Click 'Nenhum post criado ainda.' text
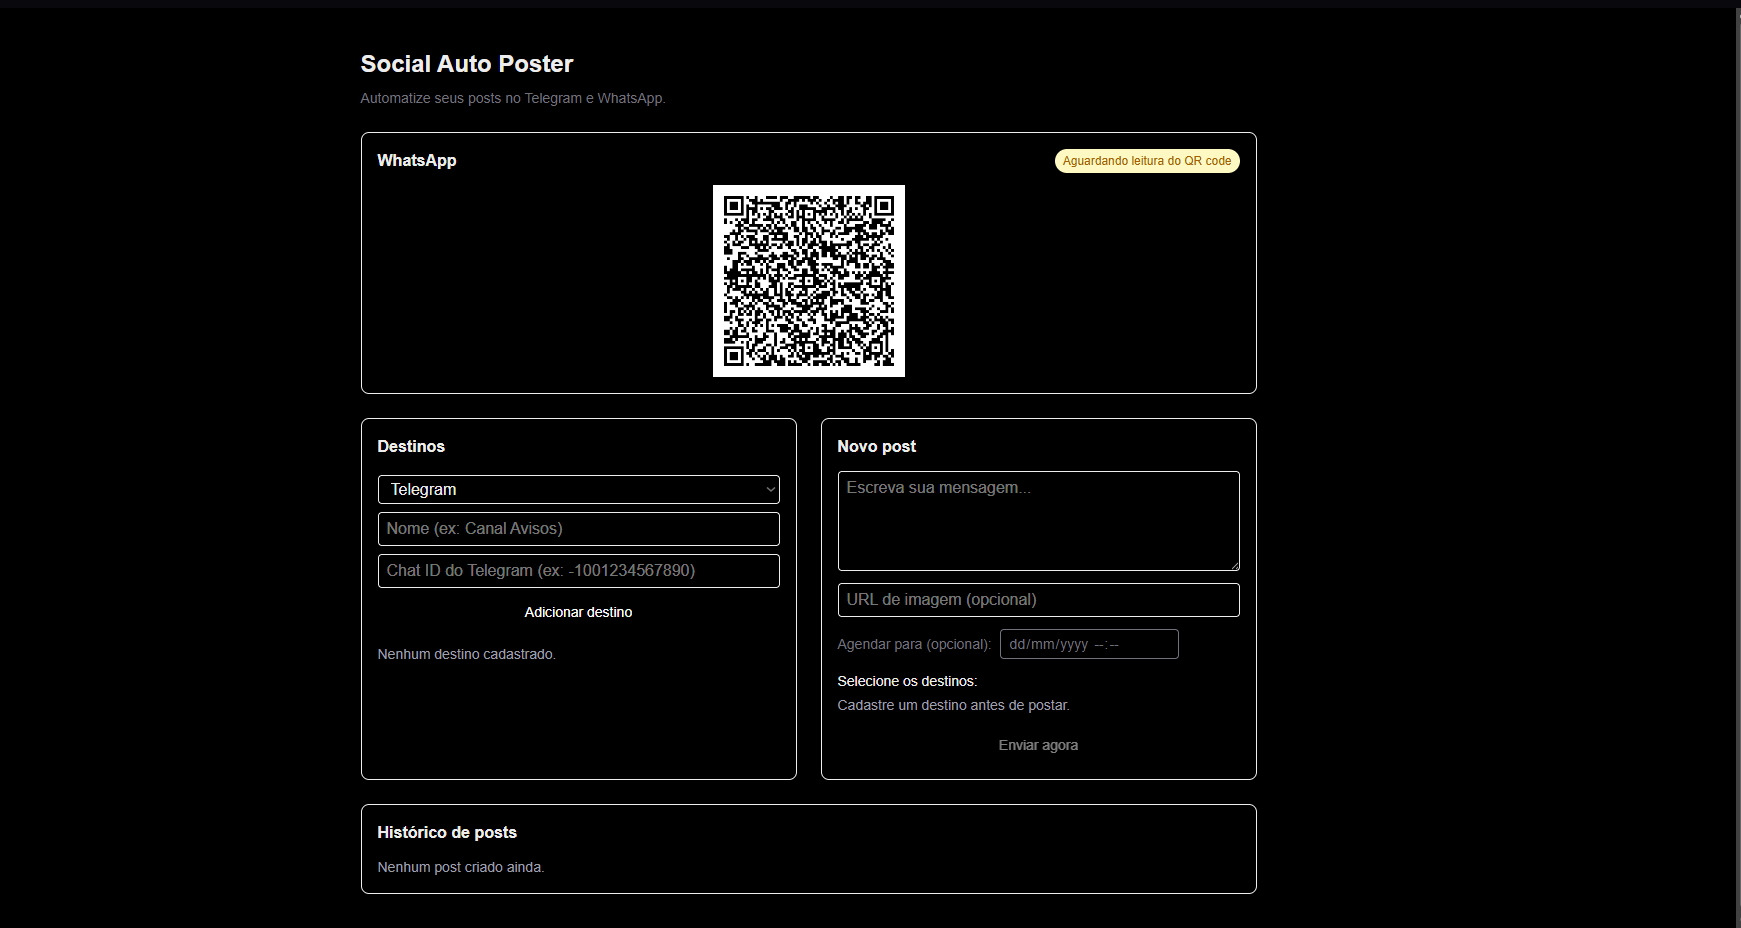This screenshot has height=928, width=1741. pos(461,867)
